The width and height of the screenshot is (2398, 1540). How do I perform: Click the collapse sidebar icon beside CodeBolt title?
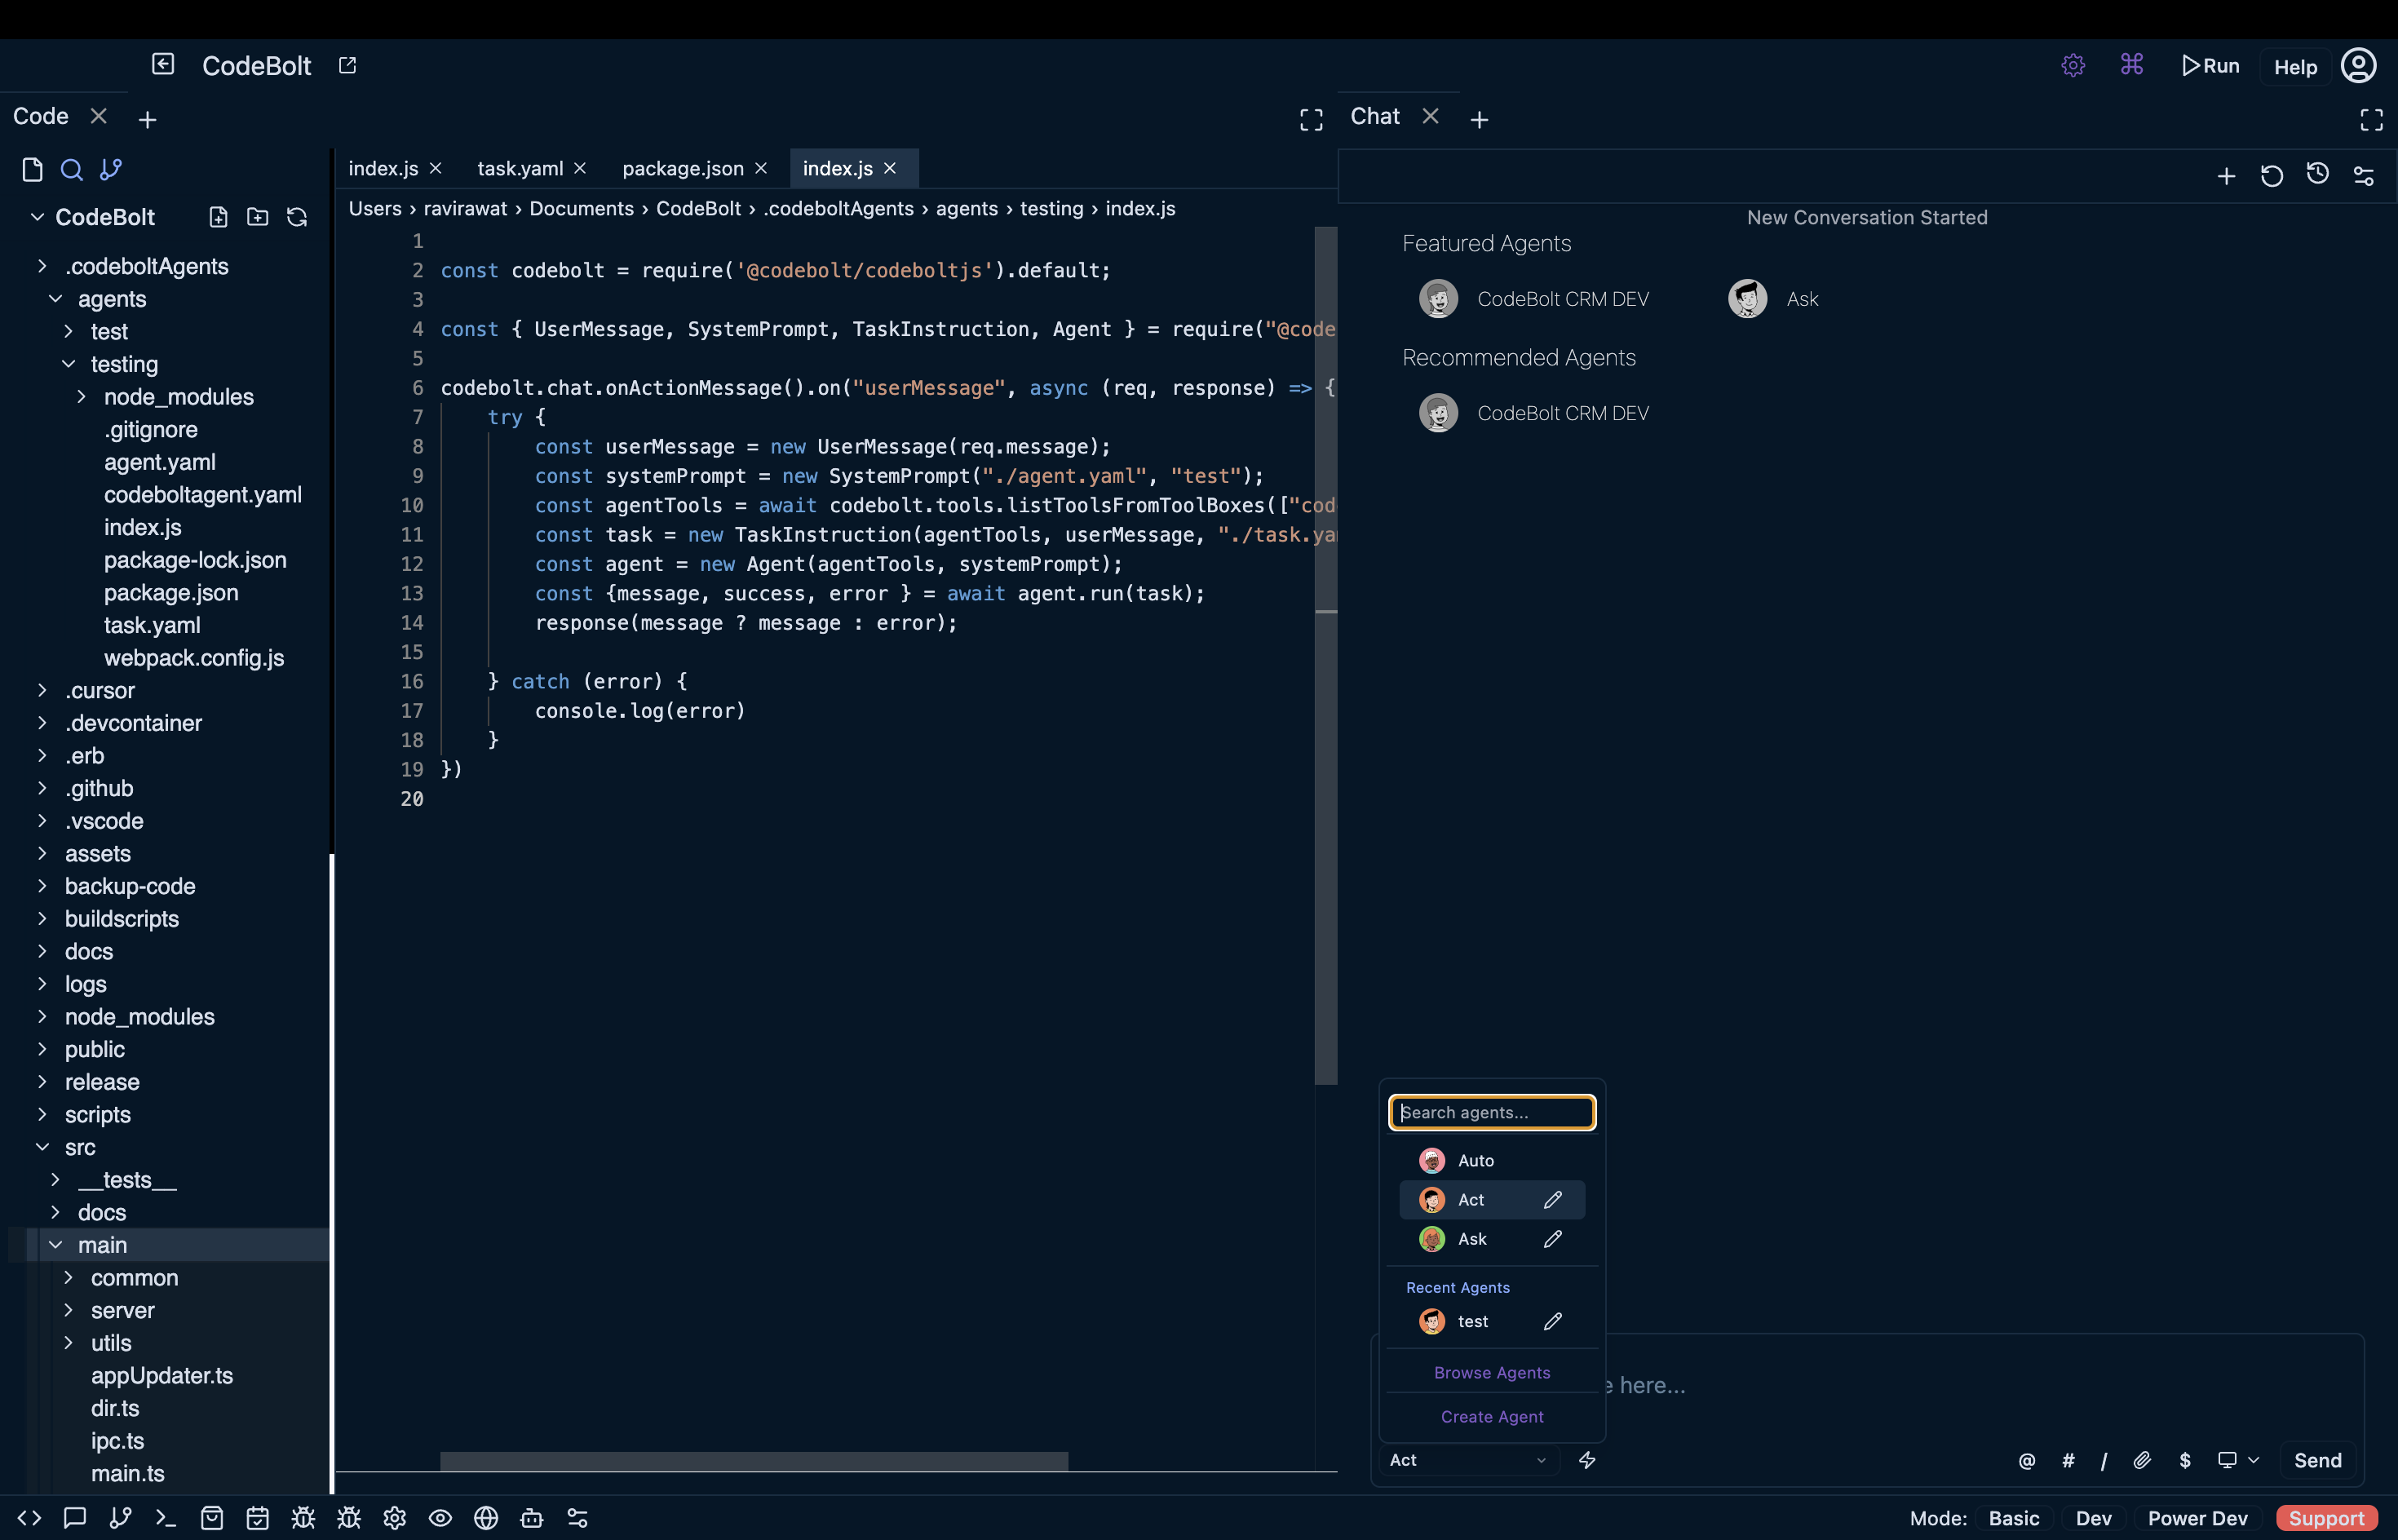[163, 65]
